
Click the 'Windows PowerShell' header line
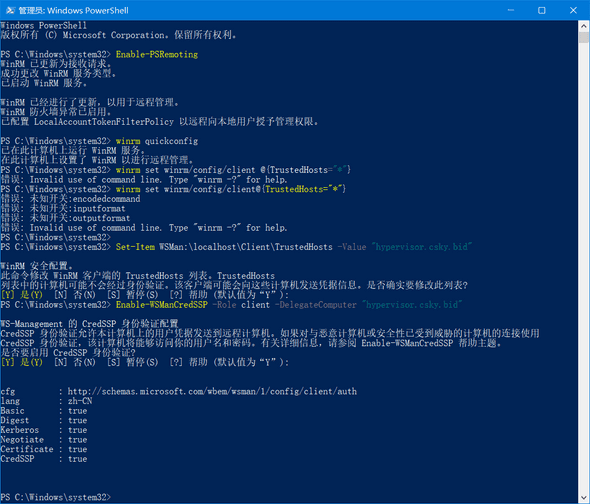tap(44, 26)
